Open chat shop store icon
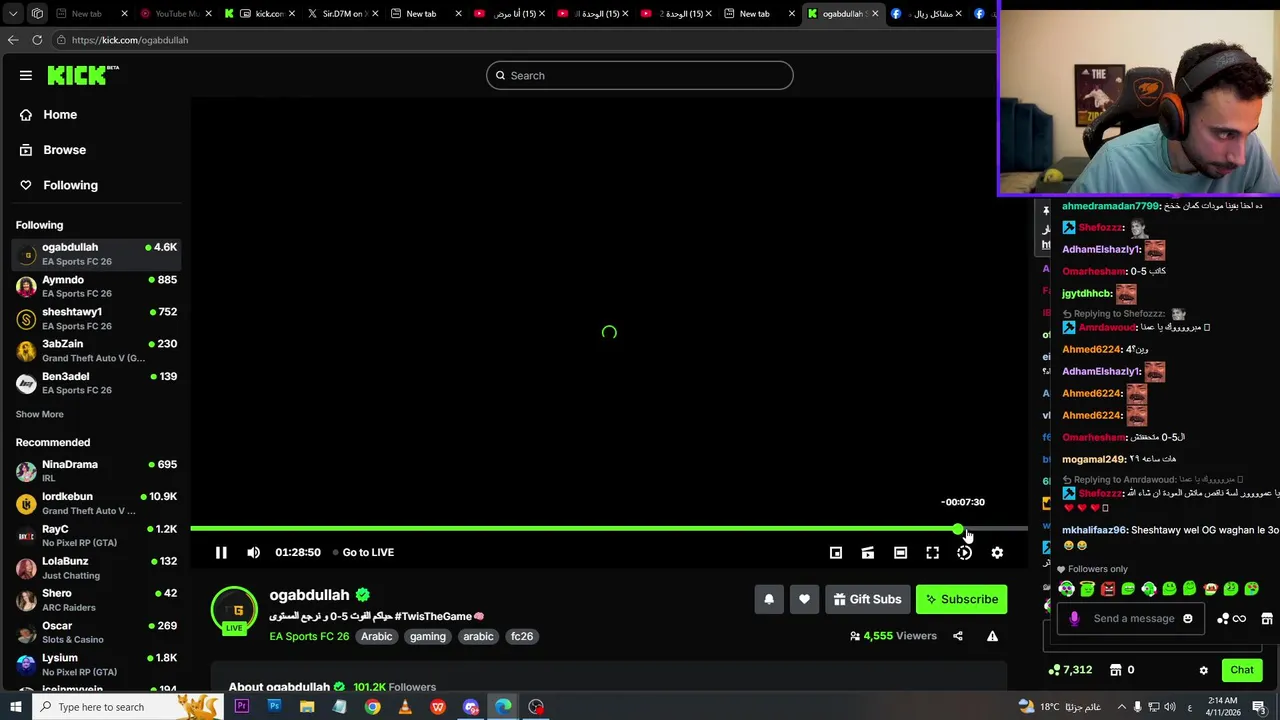 [x=1267, y=619]
